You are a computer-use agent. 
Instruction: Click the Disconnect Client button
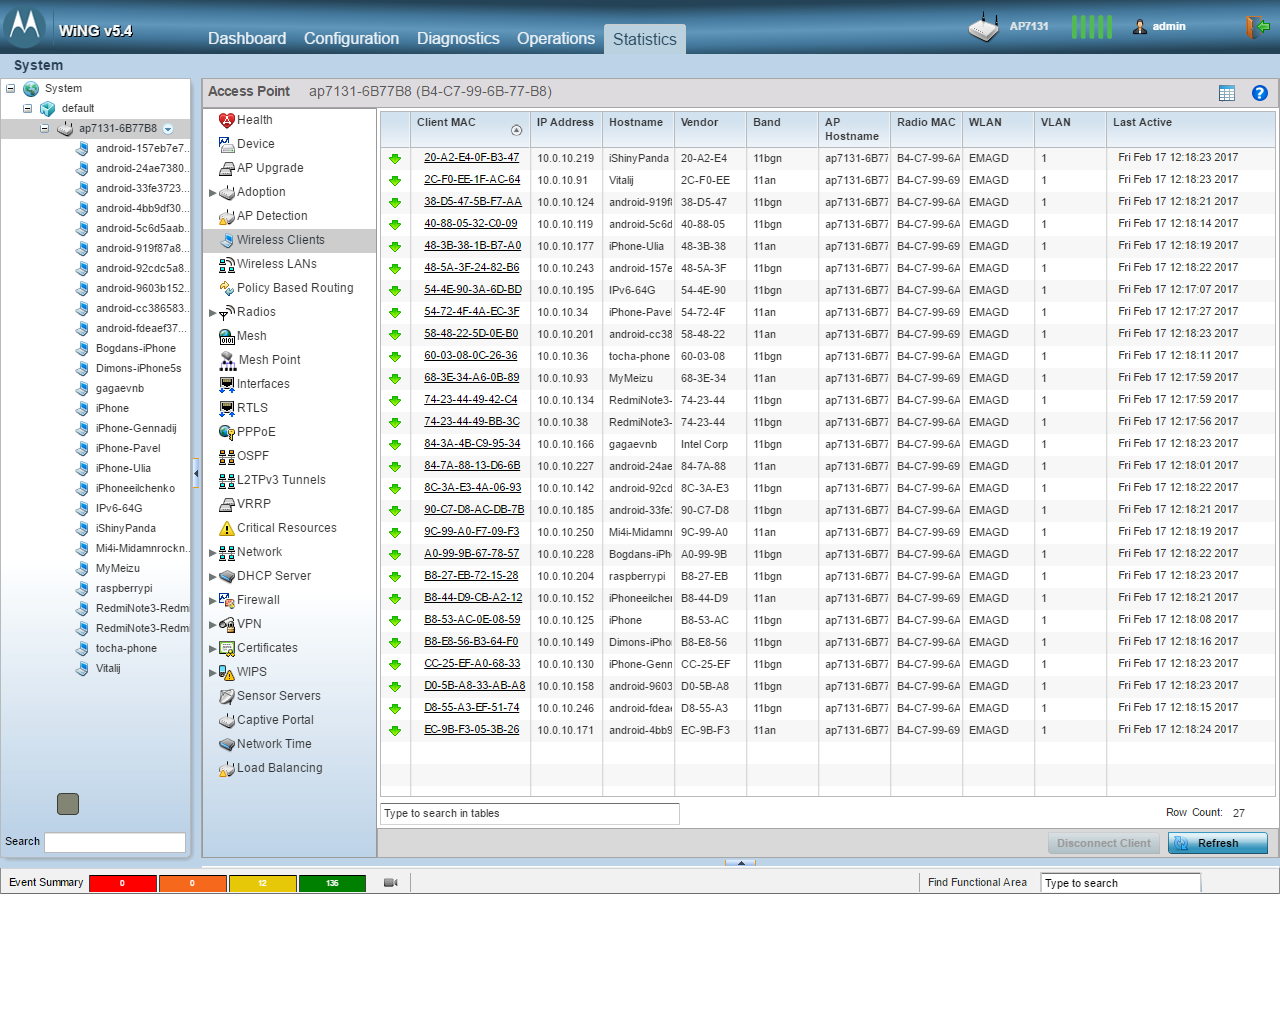pyautogui.click(x=1104, y=843)
